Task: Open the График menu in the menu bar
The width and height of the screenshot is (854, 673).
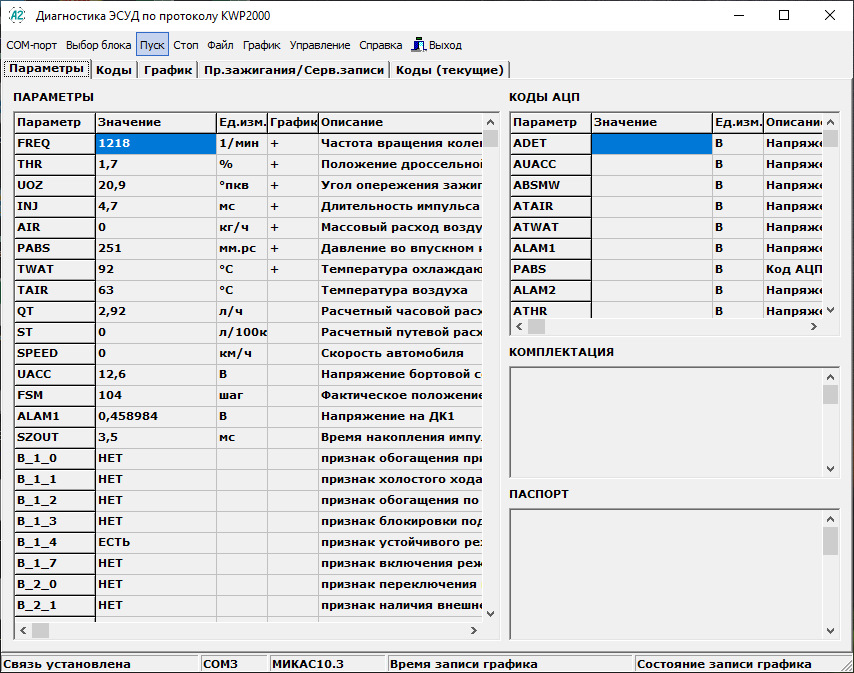Action: pos(261,45)
